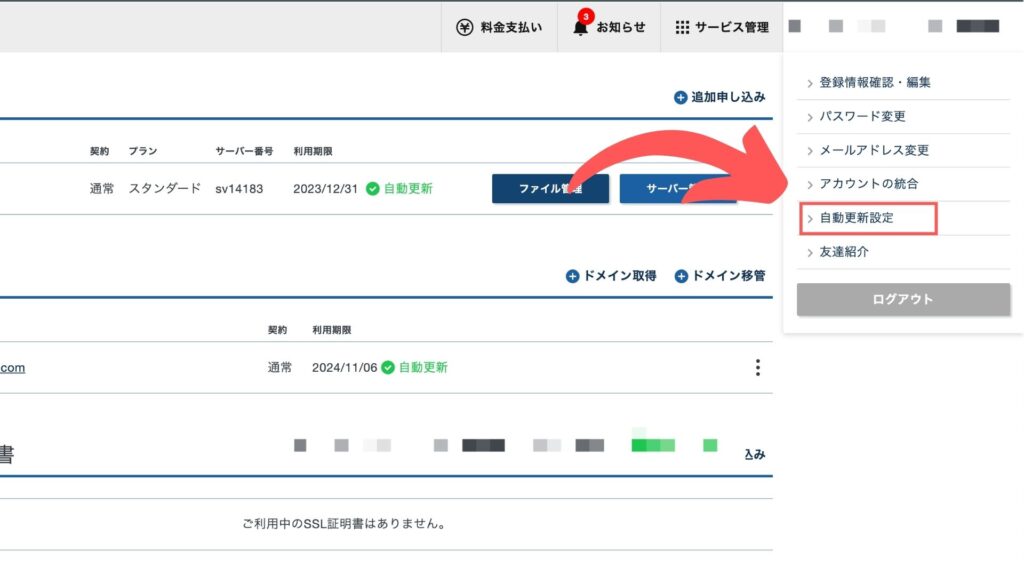Open サービス管理 menu

pos(722,27)
